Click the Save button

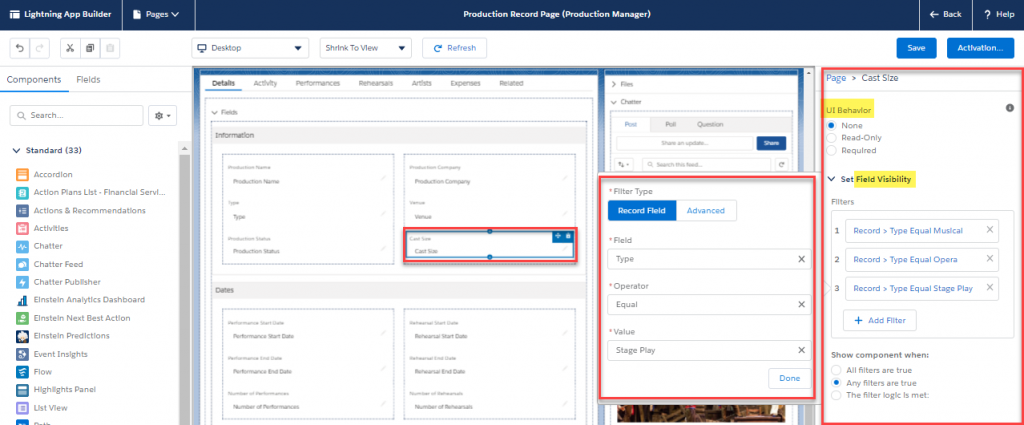pos(916,48)
